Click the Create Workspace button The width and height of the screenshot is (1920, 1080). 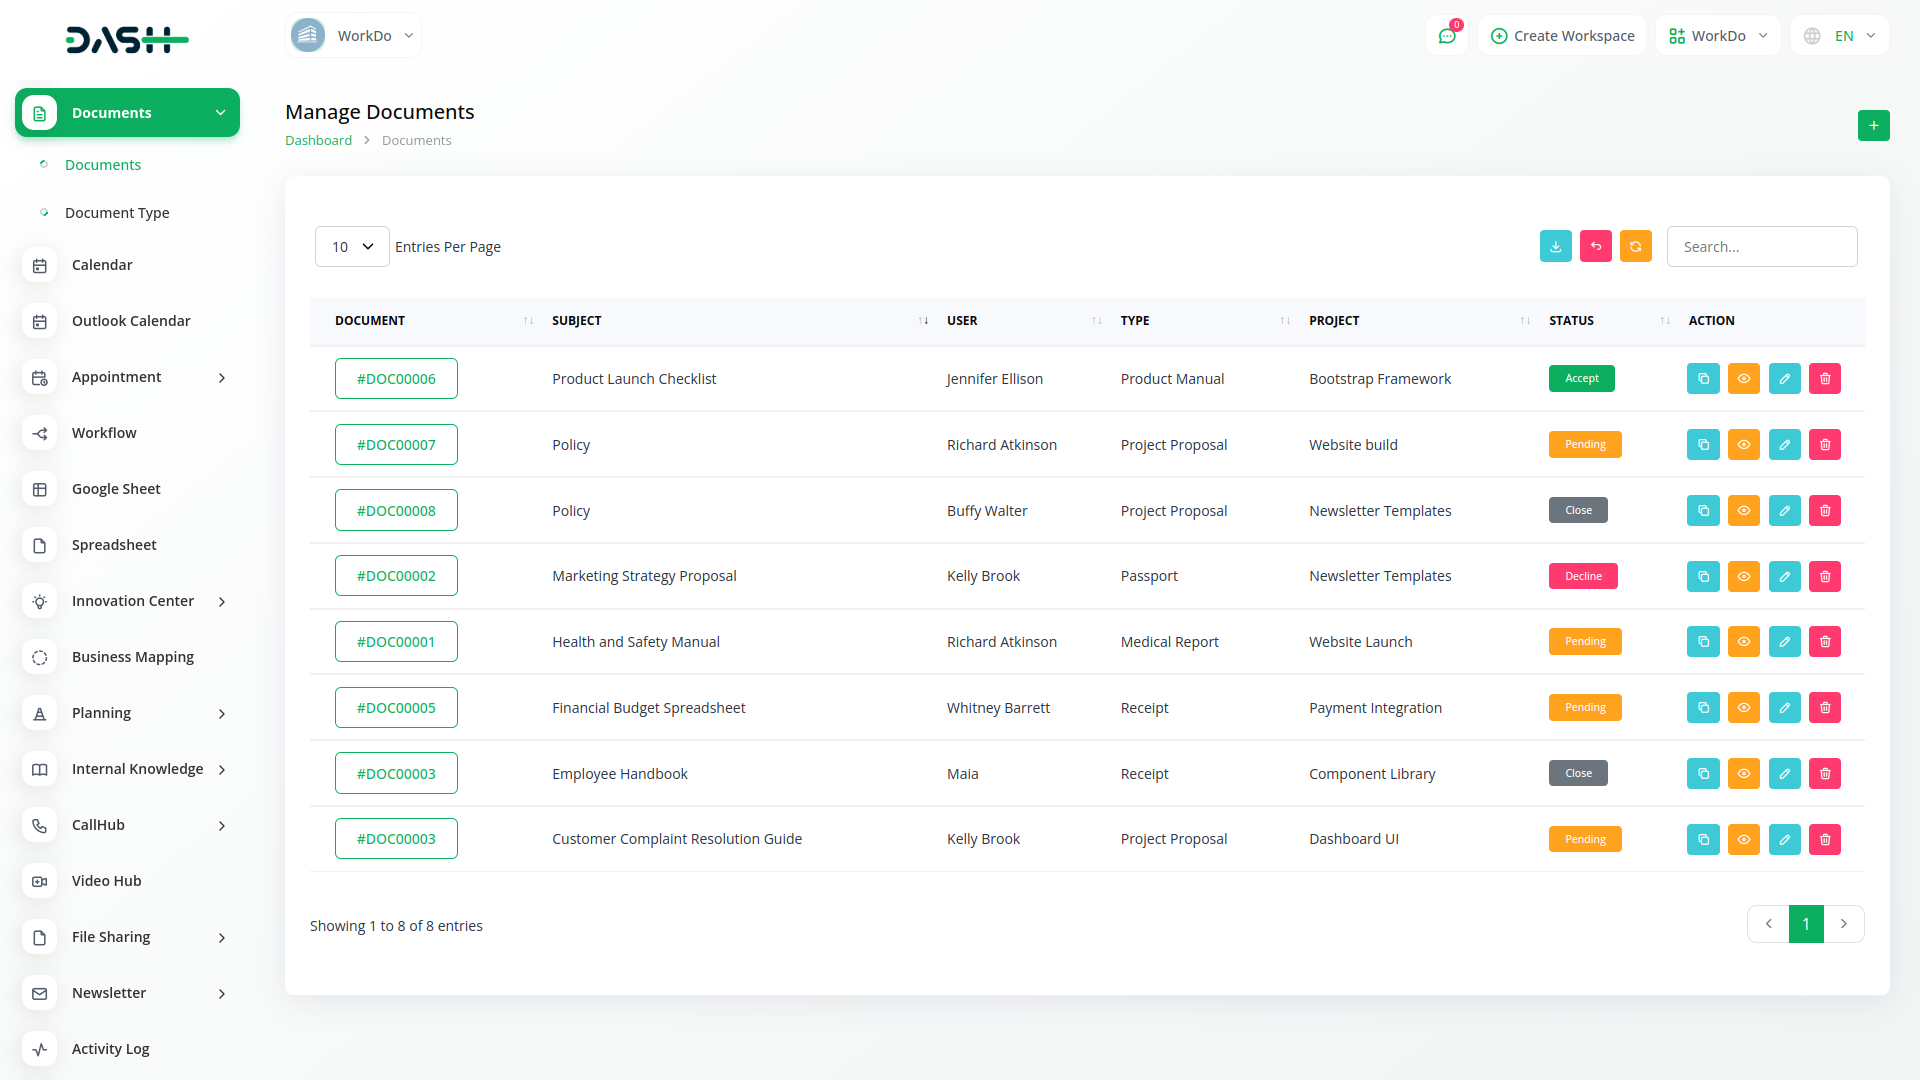point(1561,35)
